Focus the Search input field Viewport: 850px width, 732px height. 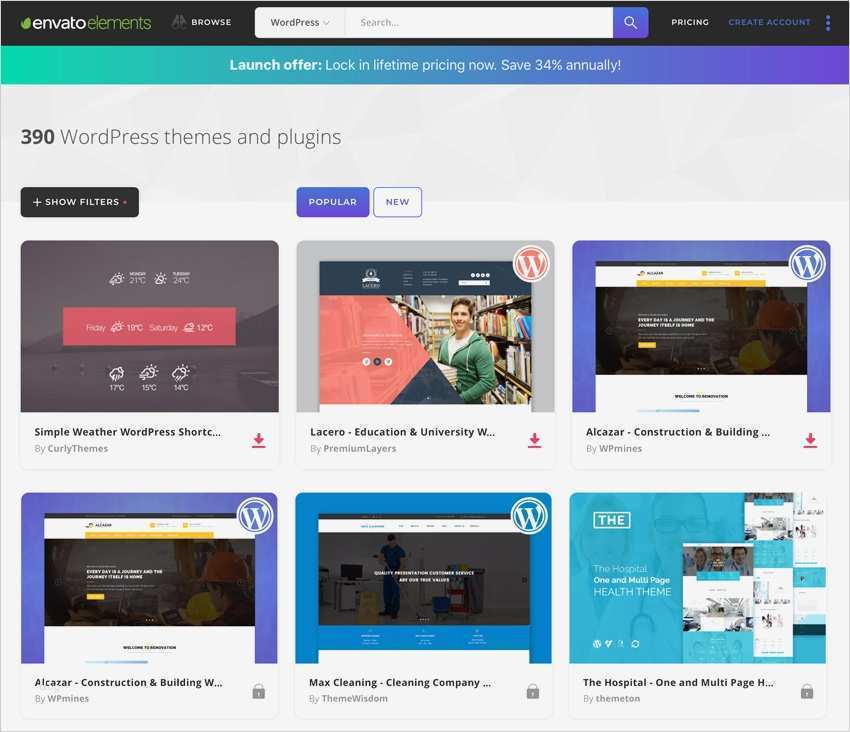479,23
